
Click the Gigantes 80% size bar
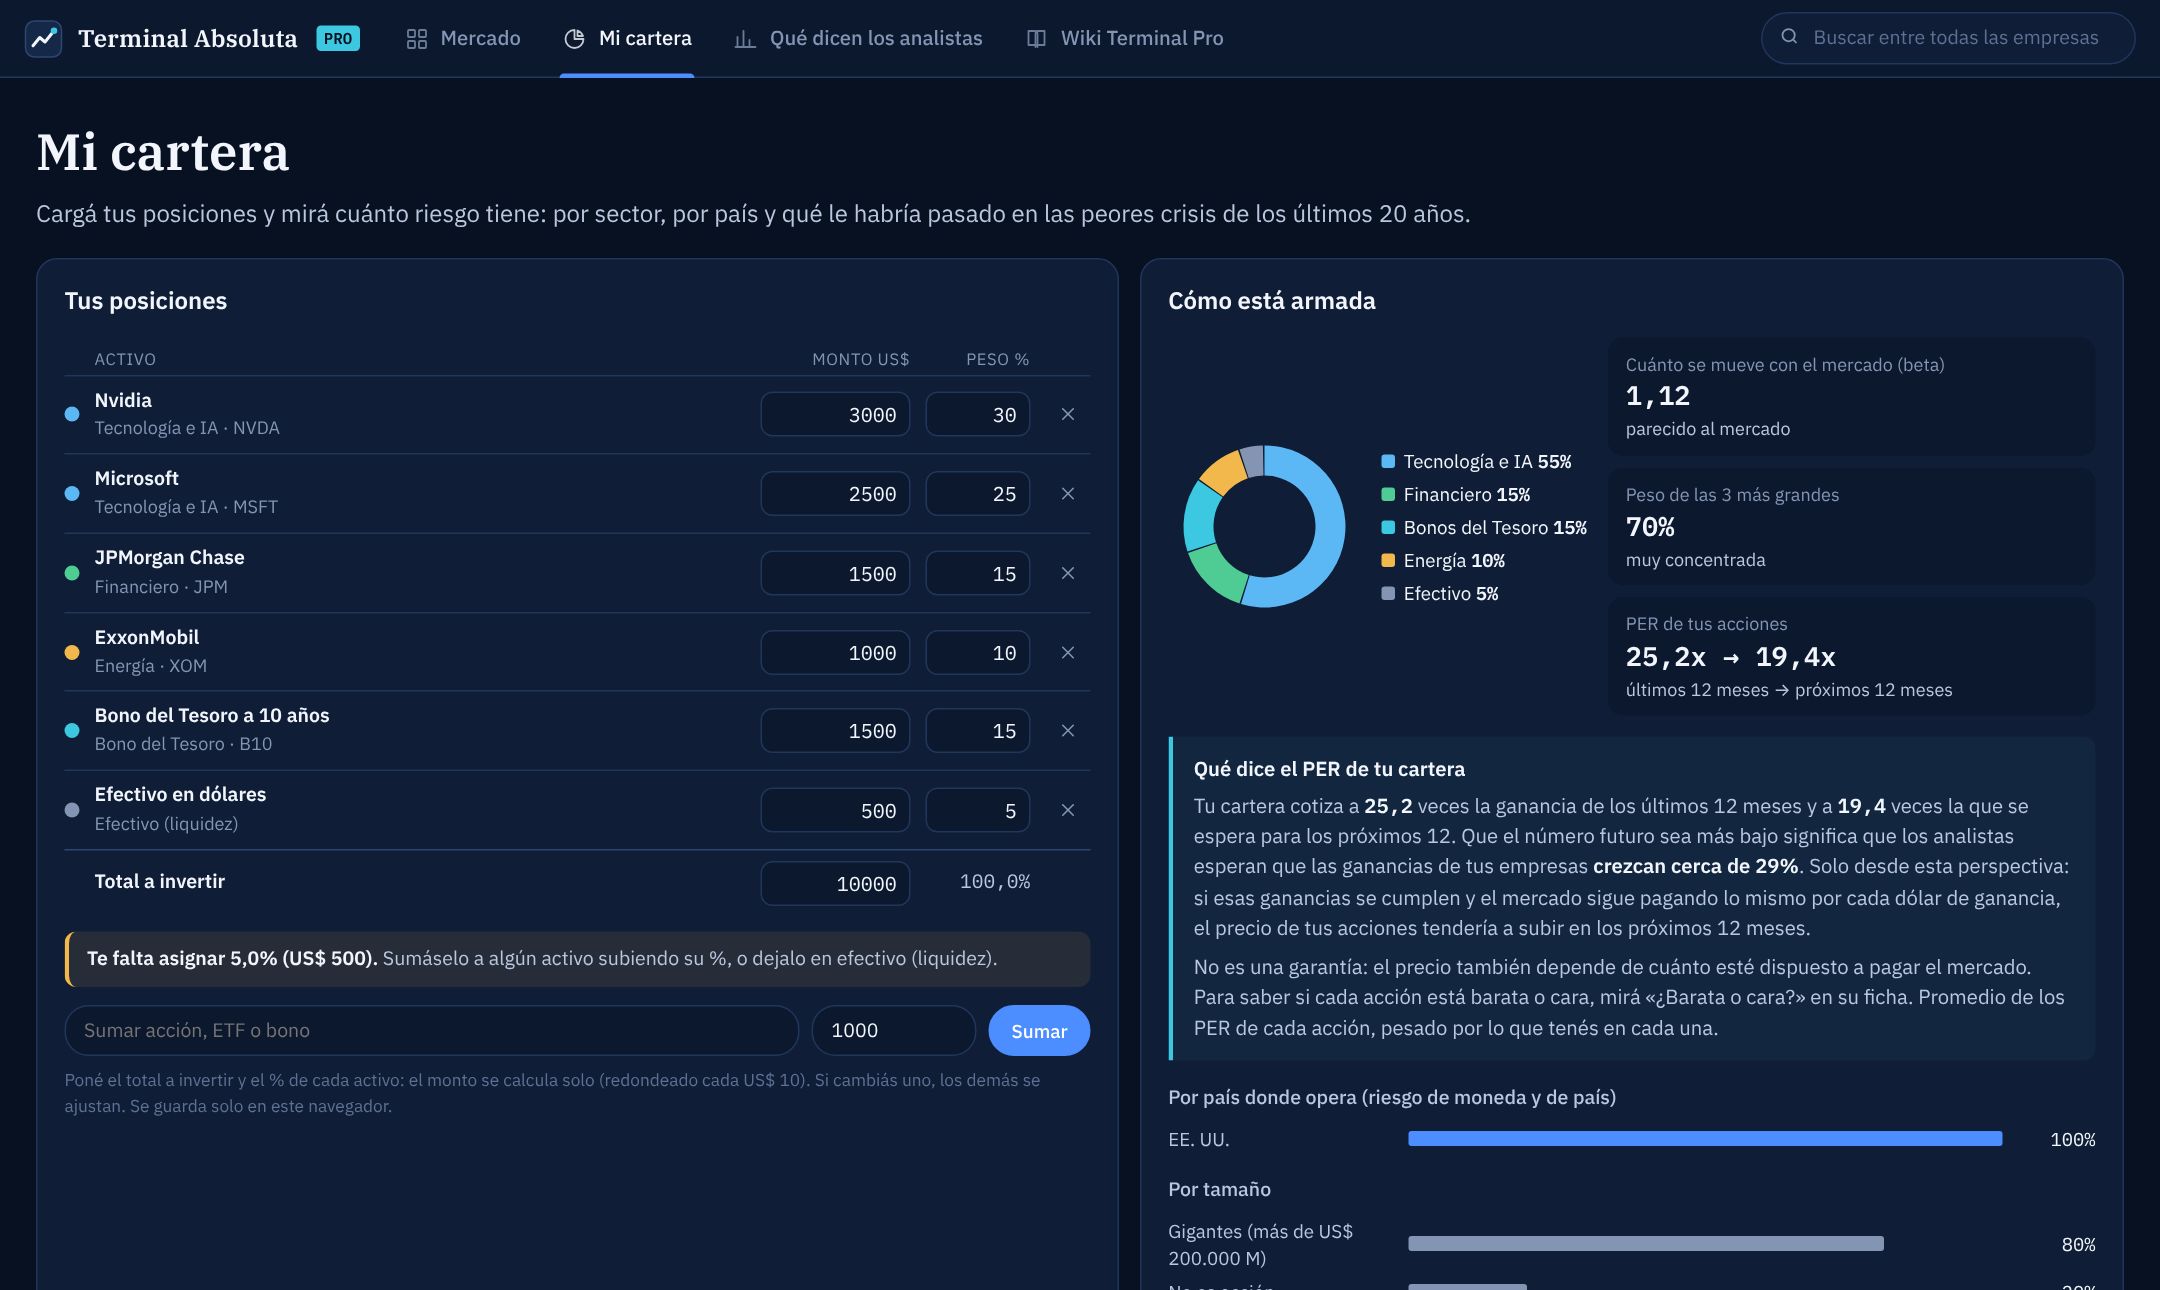(1646, 1244)
